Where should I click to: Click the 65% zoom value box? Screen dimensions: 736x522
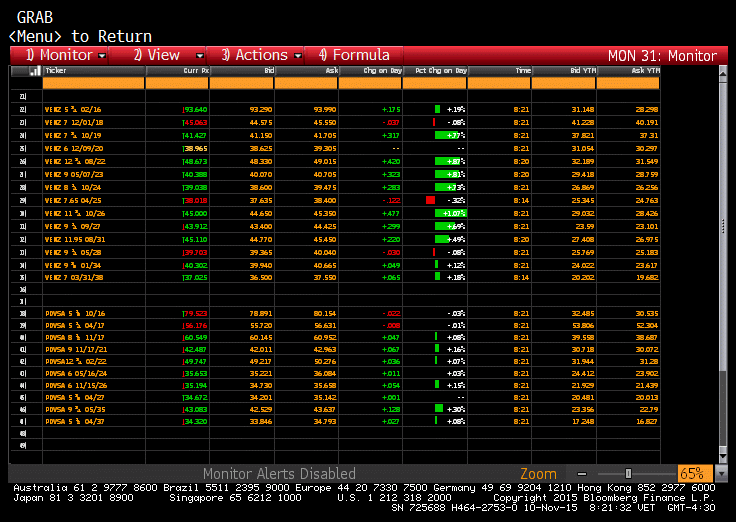pyautogui.click(x=694, y=473)
